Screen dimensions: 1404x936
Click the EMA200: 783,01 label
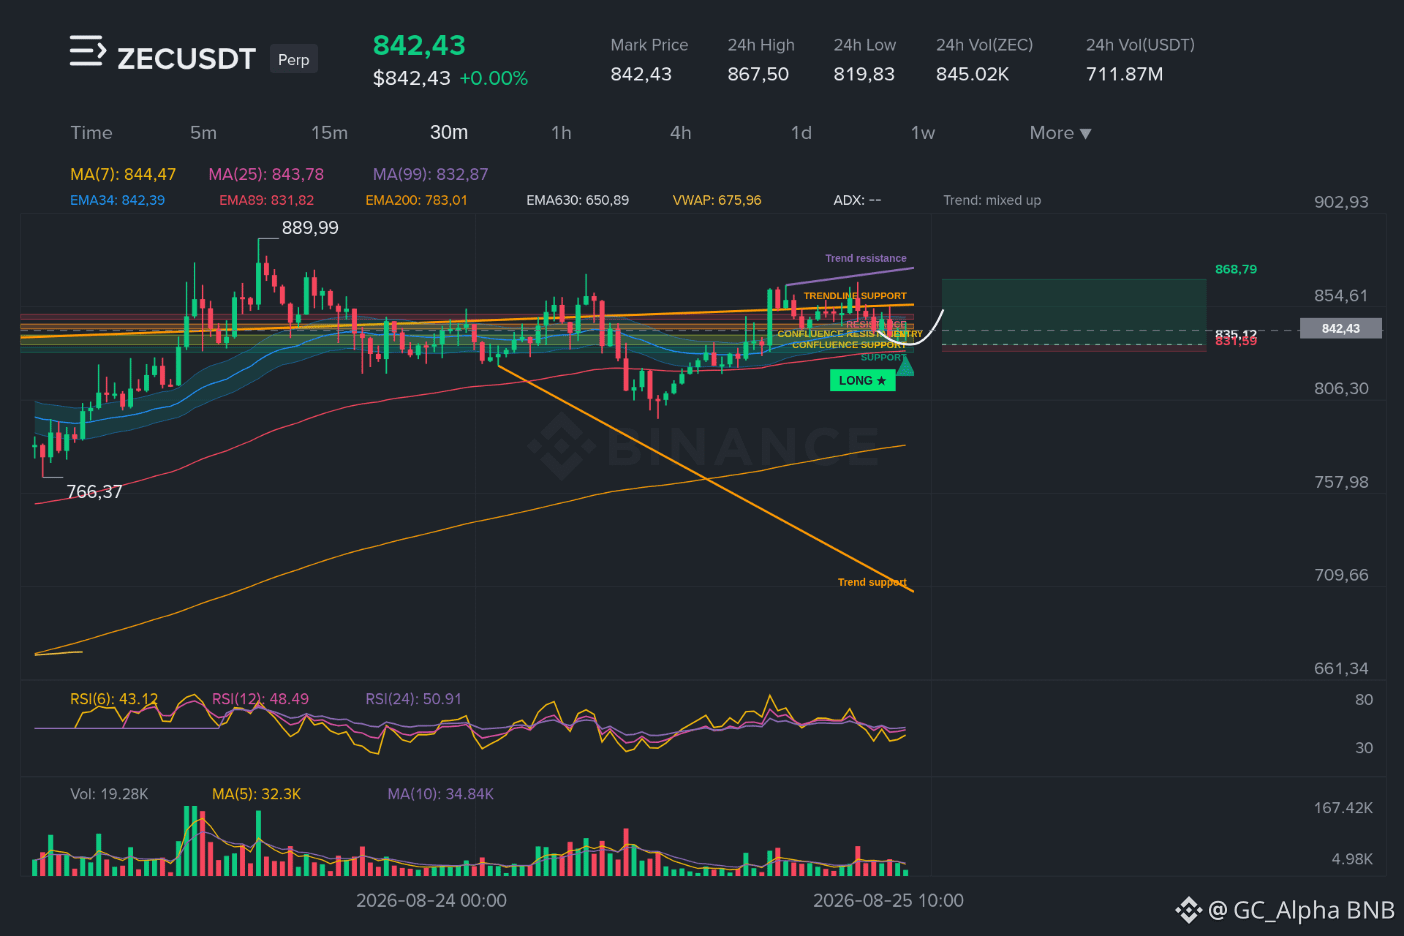pyautogui.click(x=416, y=200)
